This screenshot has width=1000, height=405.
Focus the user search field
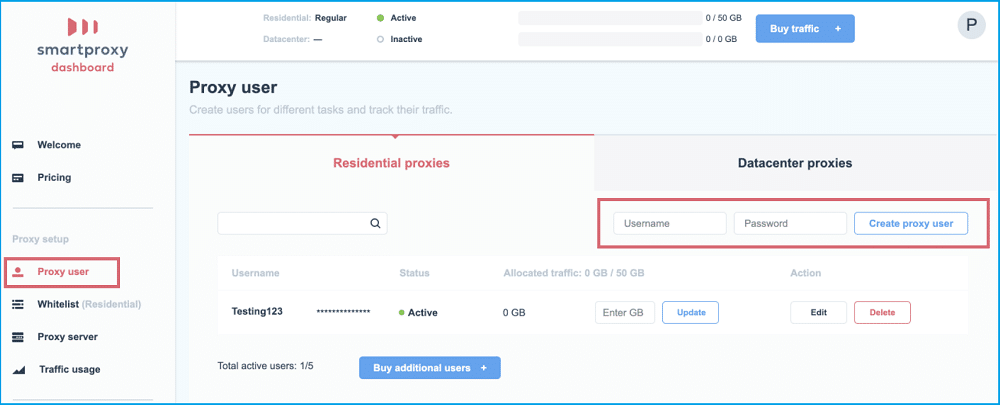click(302, 223)
